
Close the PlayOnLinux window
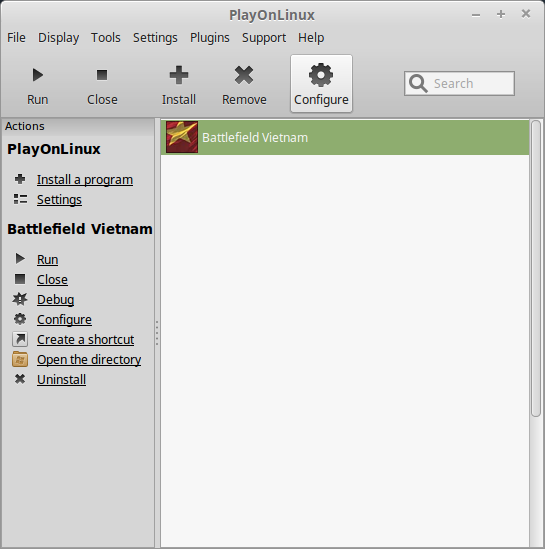click(x=526, y=14)
